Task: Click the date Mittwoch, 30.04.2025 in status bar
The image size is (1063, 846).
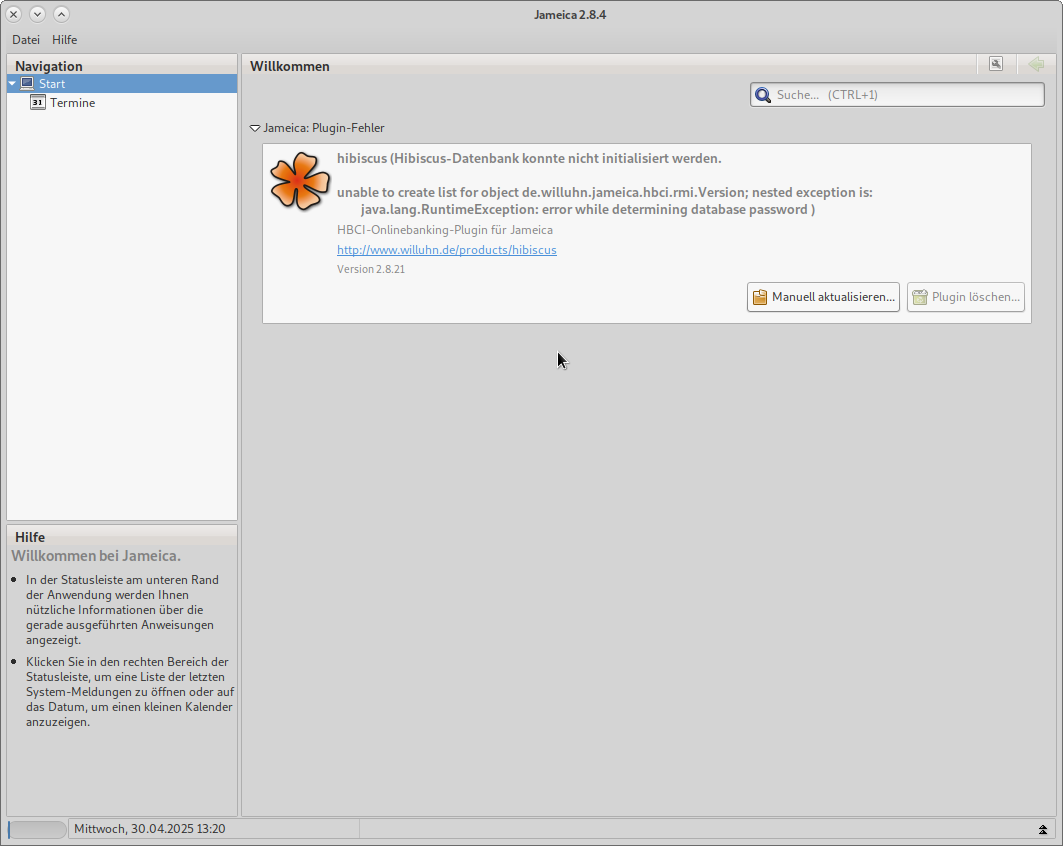Action: [x=149, y=828]
